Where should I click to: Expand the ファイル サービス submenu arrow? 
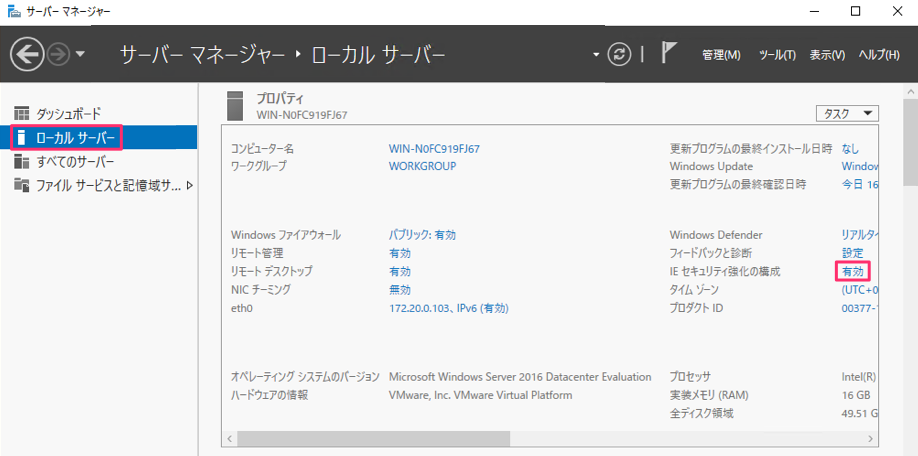point(189,186)
